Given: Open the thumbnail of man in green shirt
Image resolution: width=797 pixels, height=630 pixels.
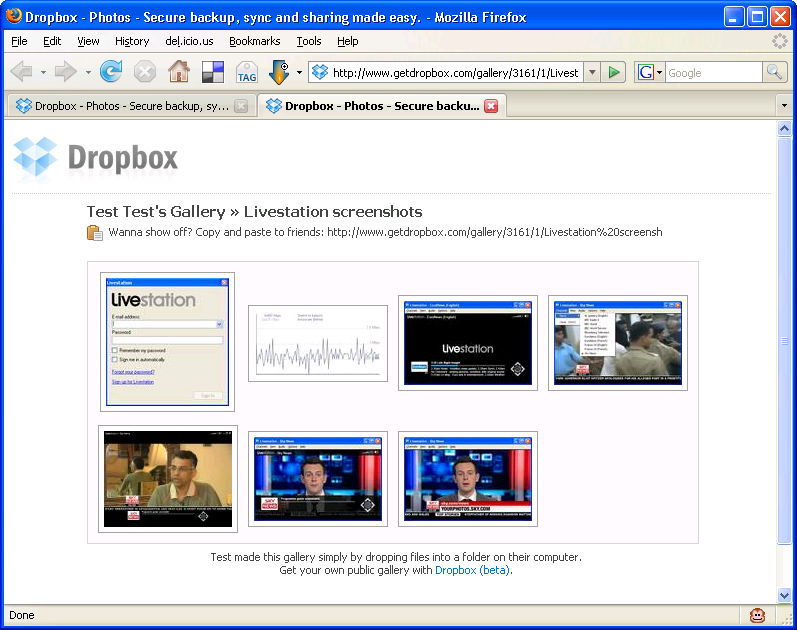Looking at the screenshot, I should (168, 479).
